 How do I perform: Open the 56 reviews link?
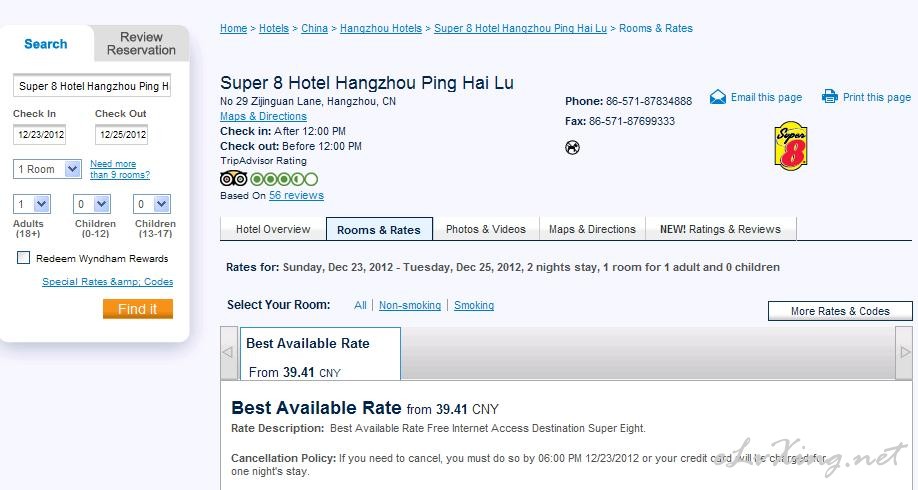click(296, 196)
